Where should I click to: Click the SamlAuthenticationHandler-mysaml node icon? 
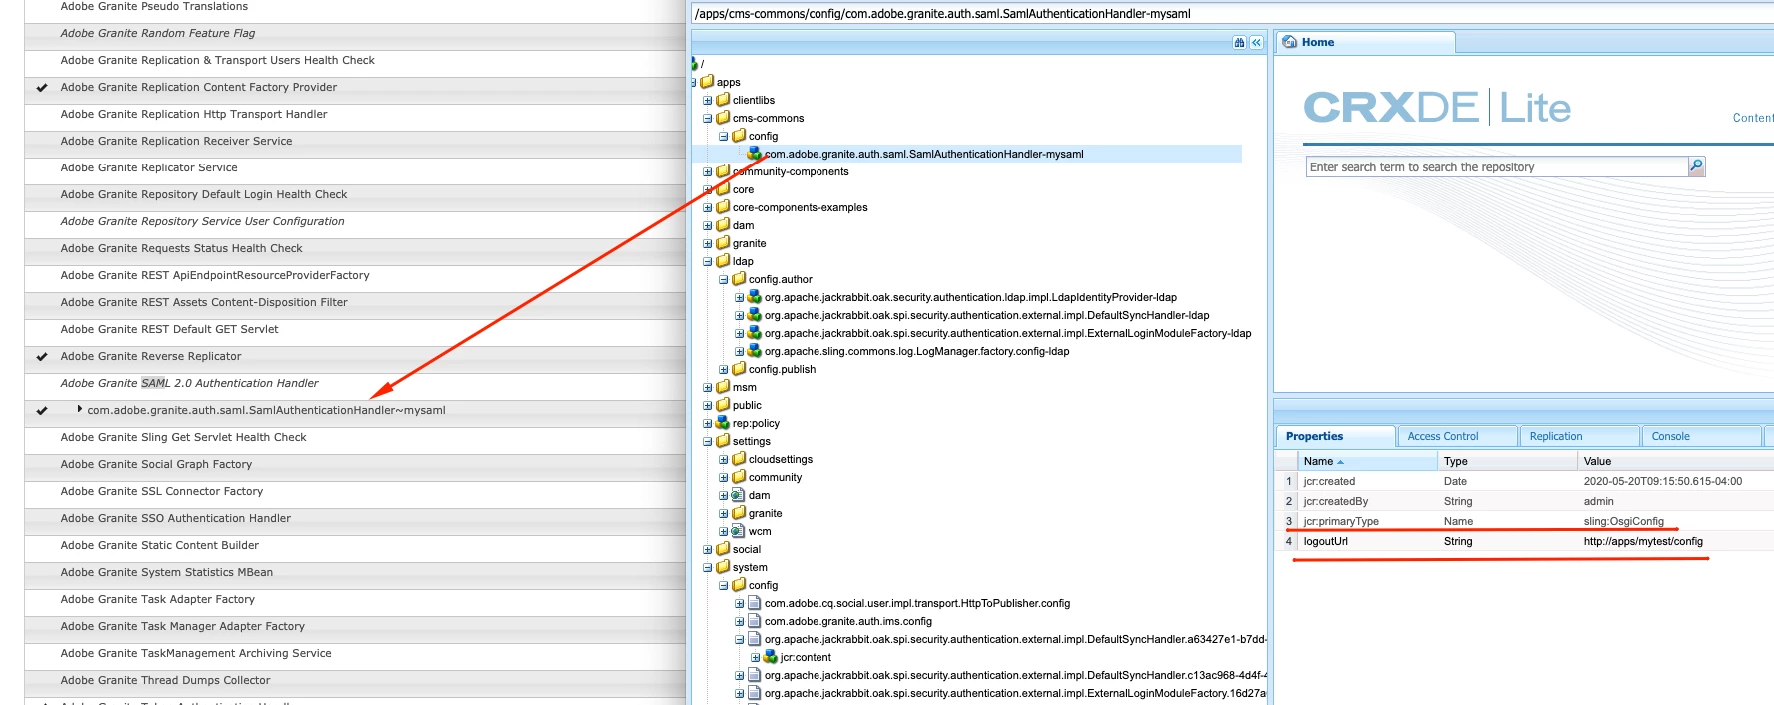(755, 154)
